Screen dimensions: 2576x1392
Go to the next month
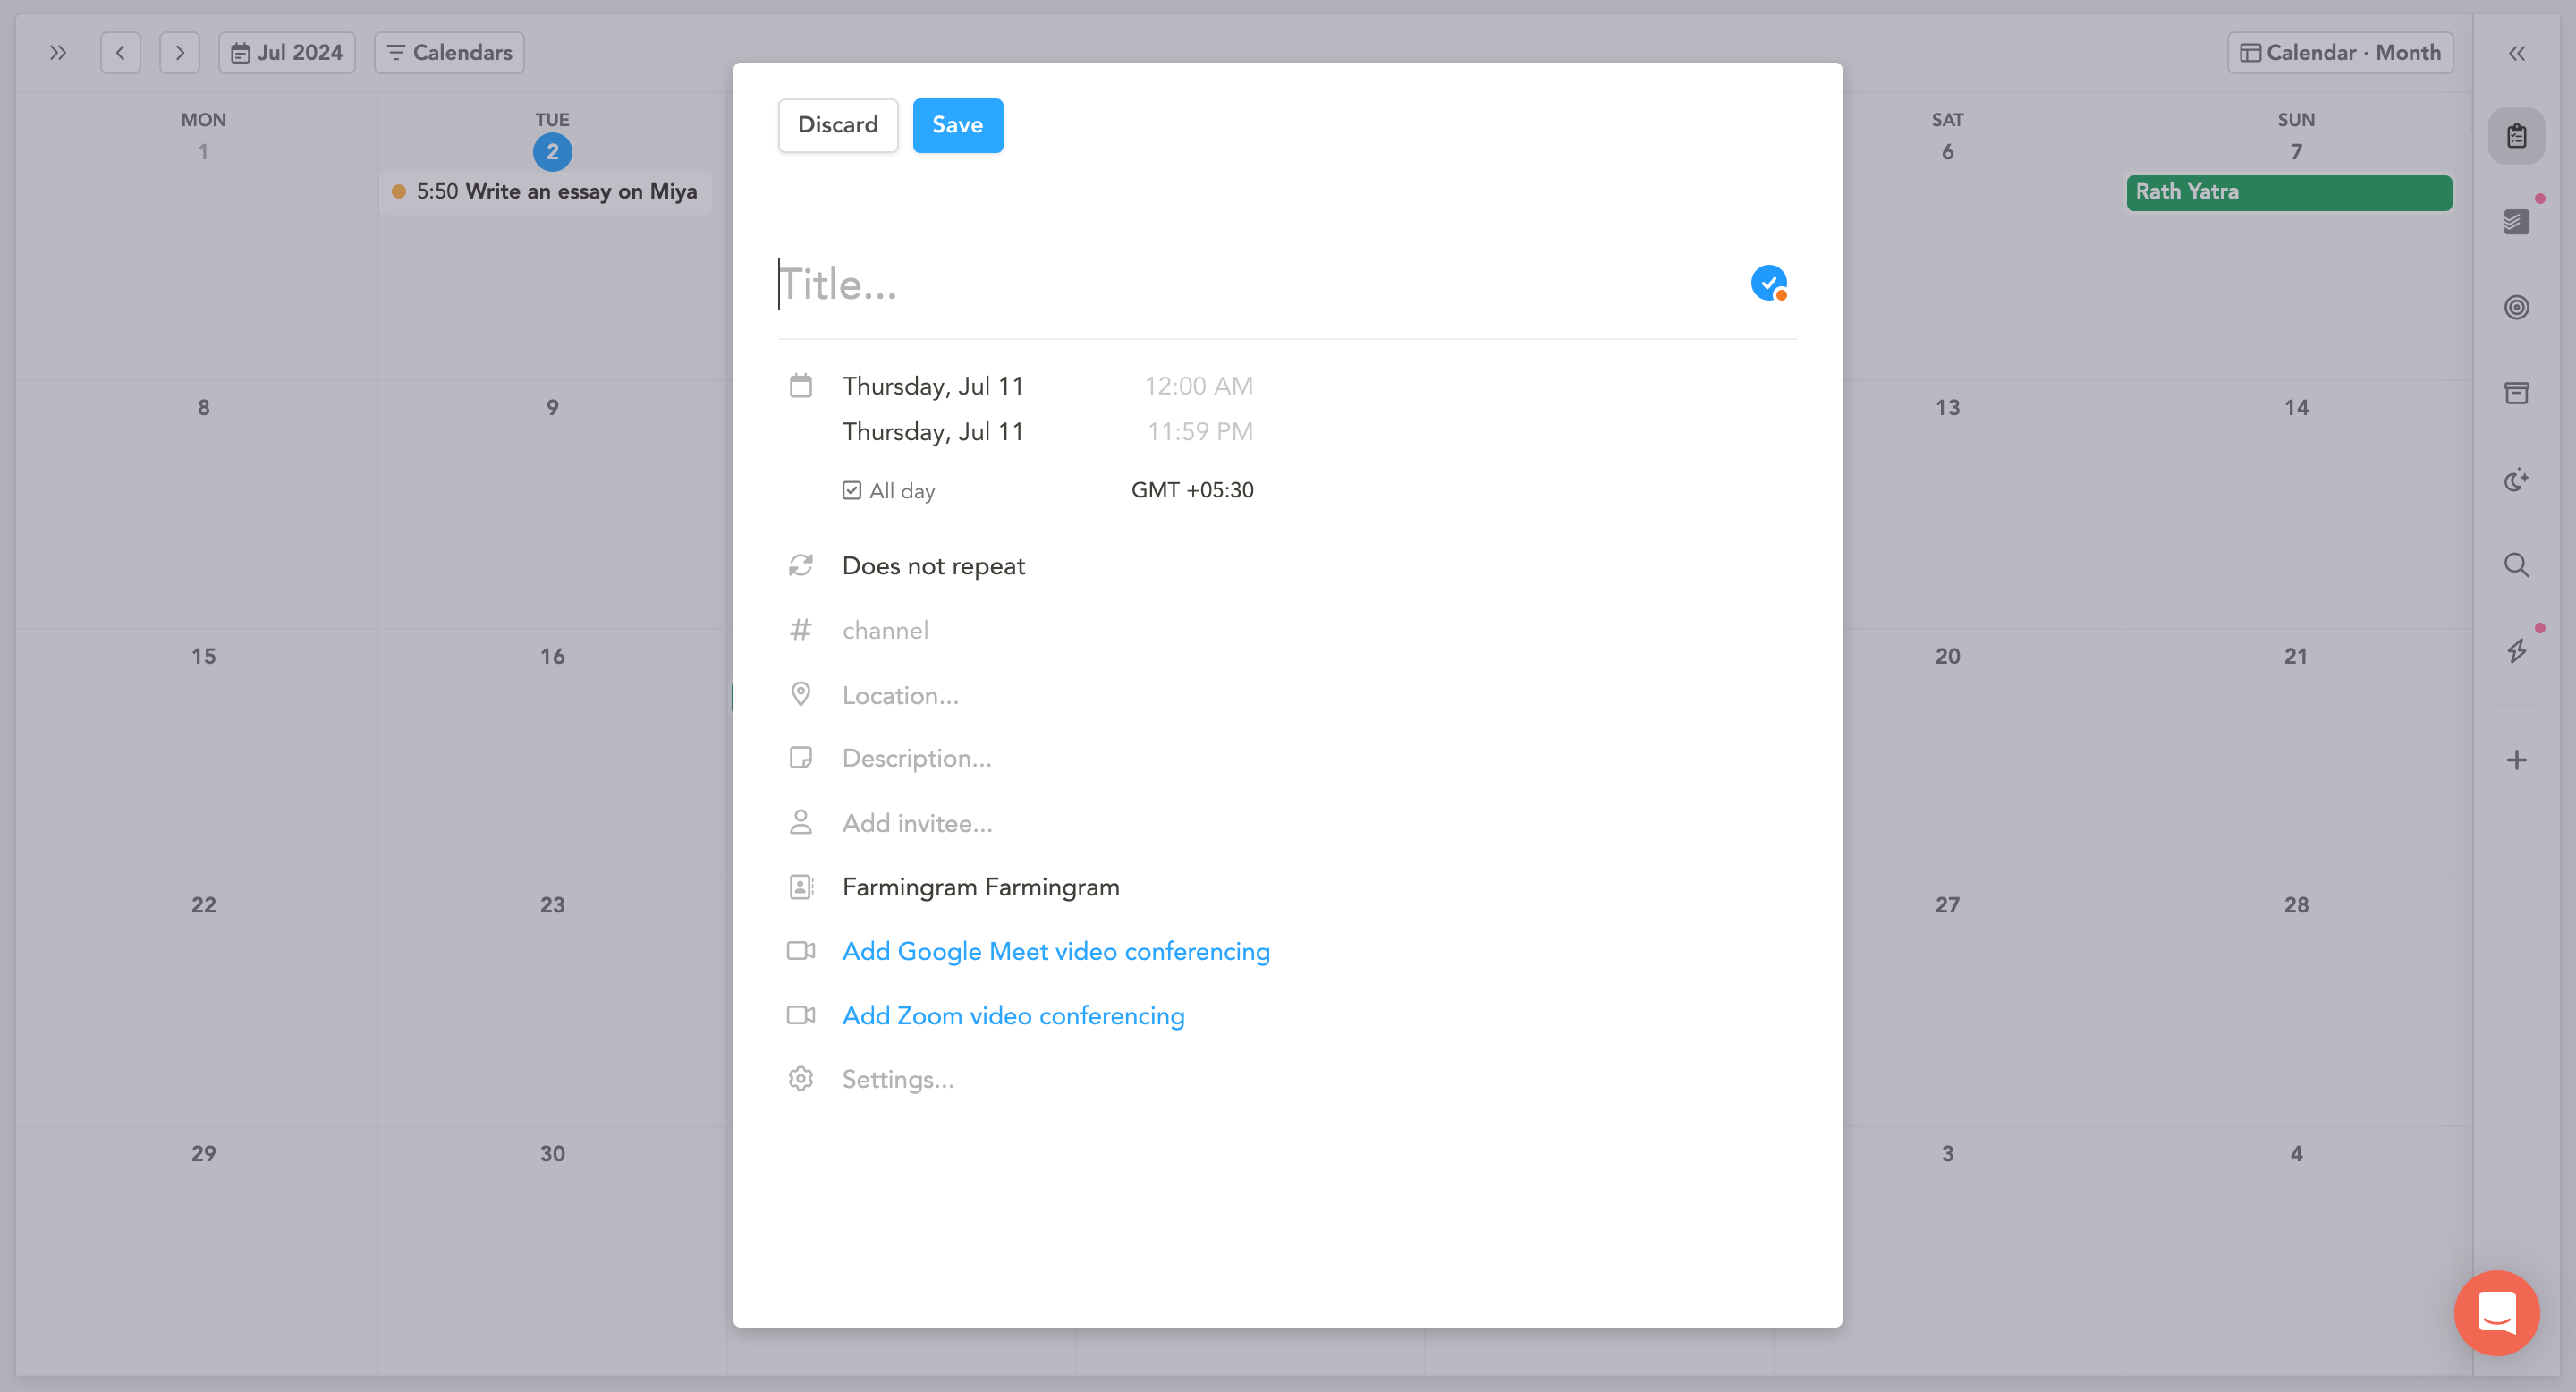point(180,53)
